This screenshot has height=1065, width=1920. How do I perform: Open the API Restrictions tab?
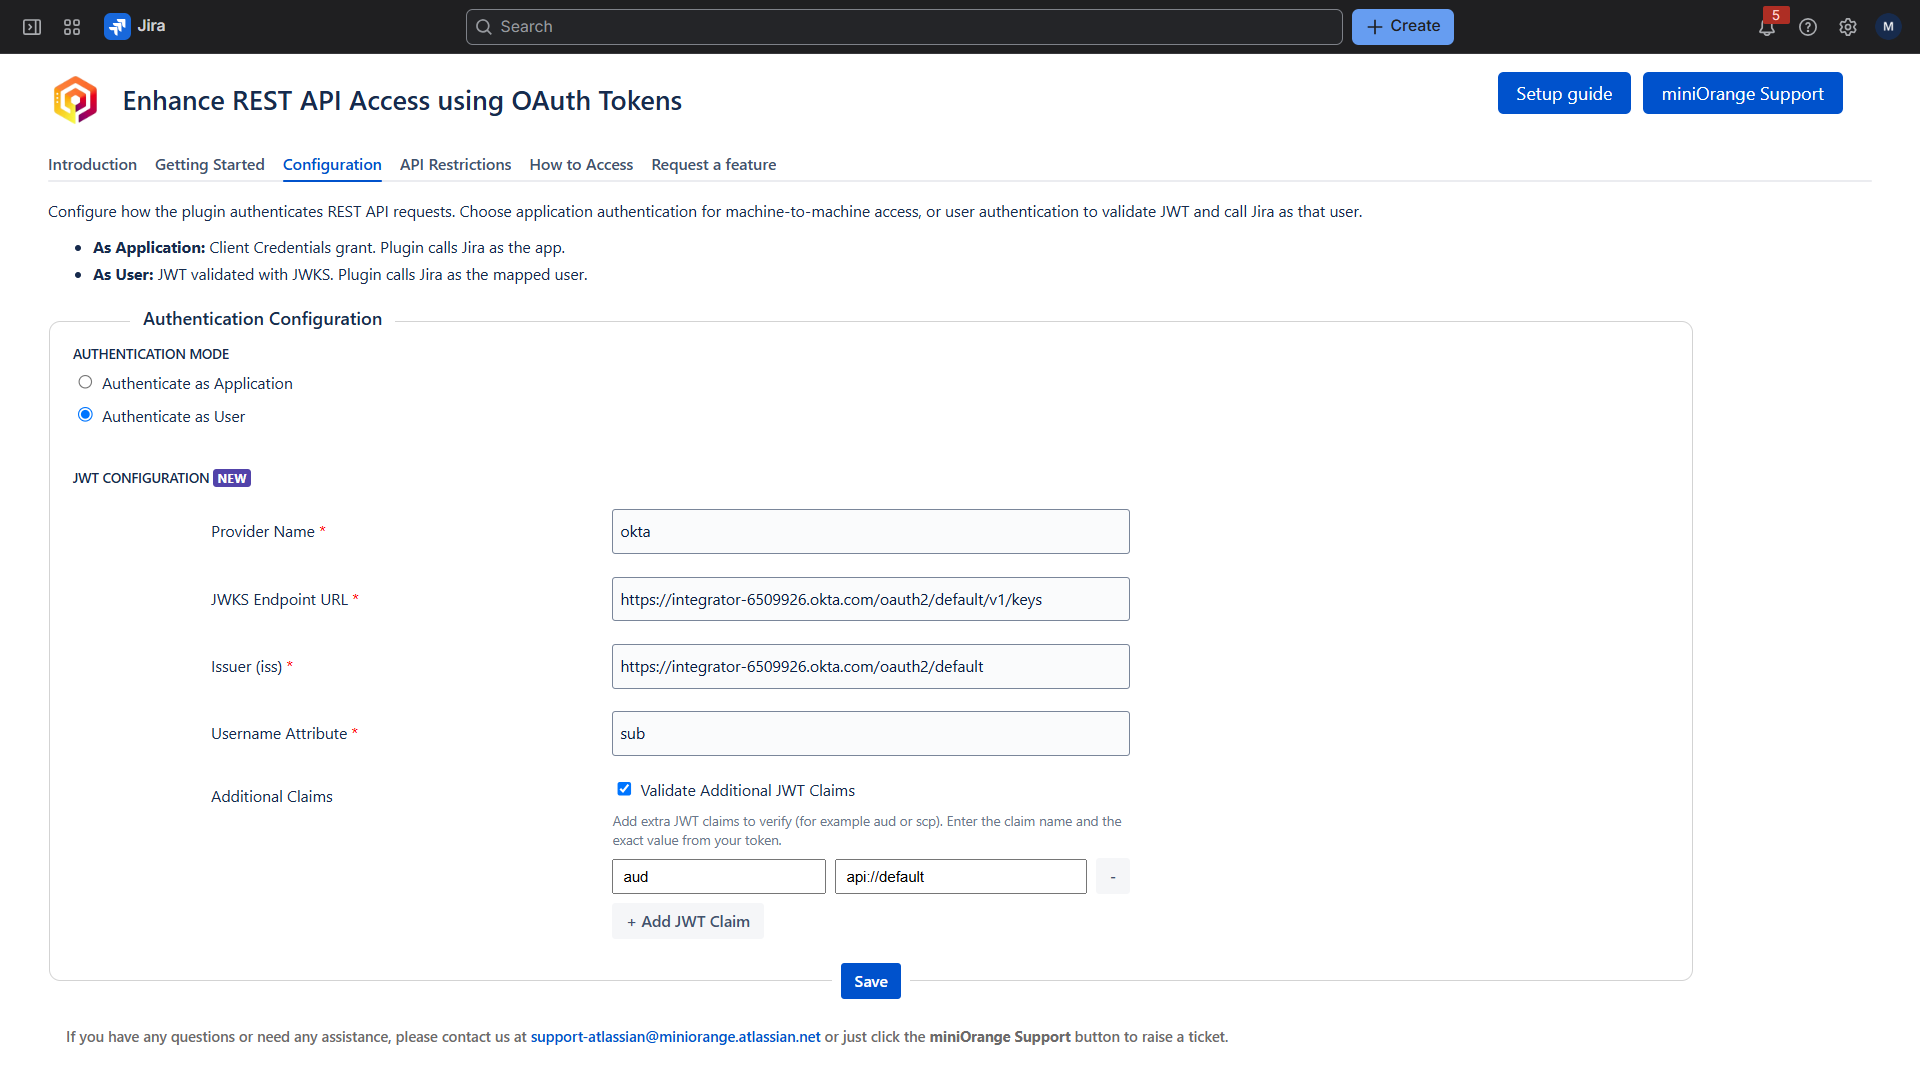(x=455, y=165)
